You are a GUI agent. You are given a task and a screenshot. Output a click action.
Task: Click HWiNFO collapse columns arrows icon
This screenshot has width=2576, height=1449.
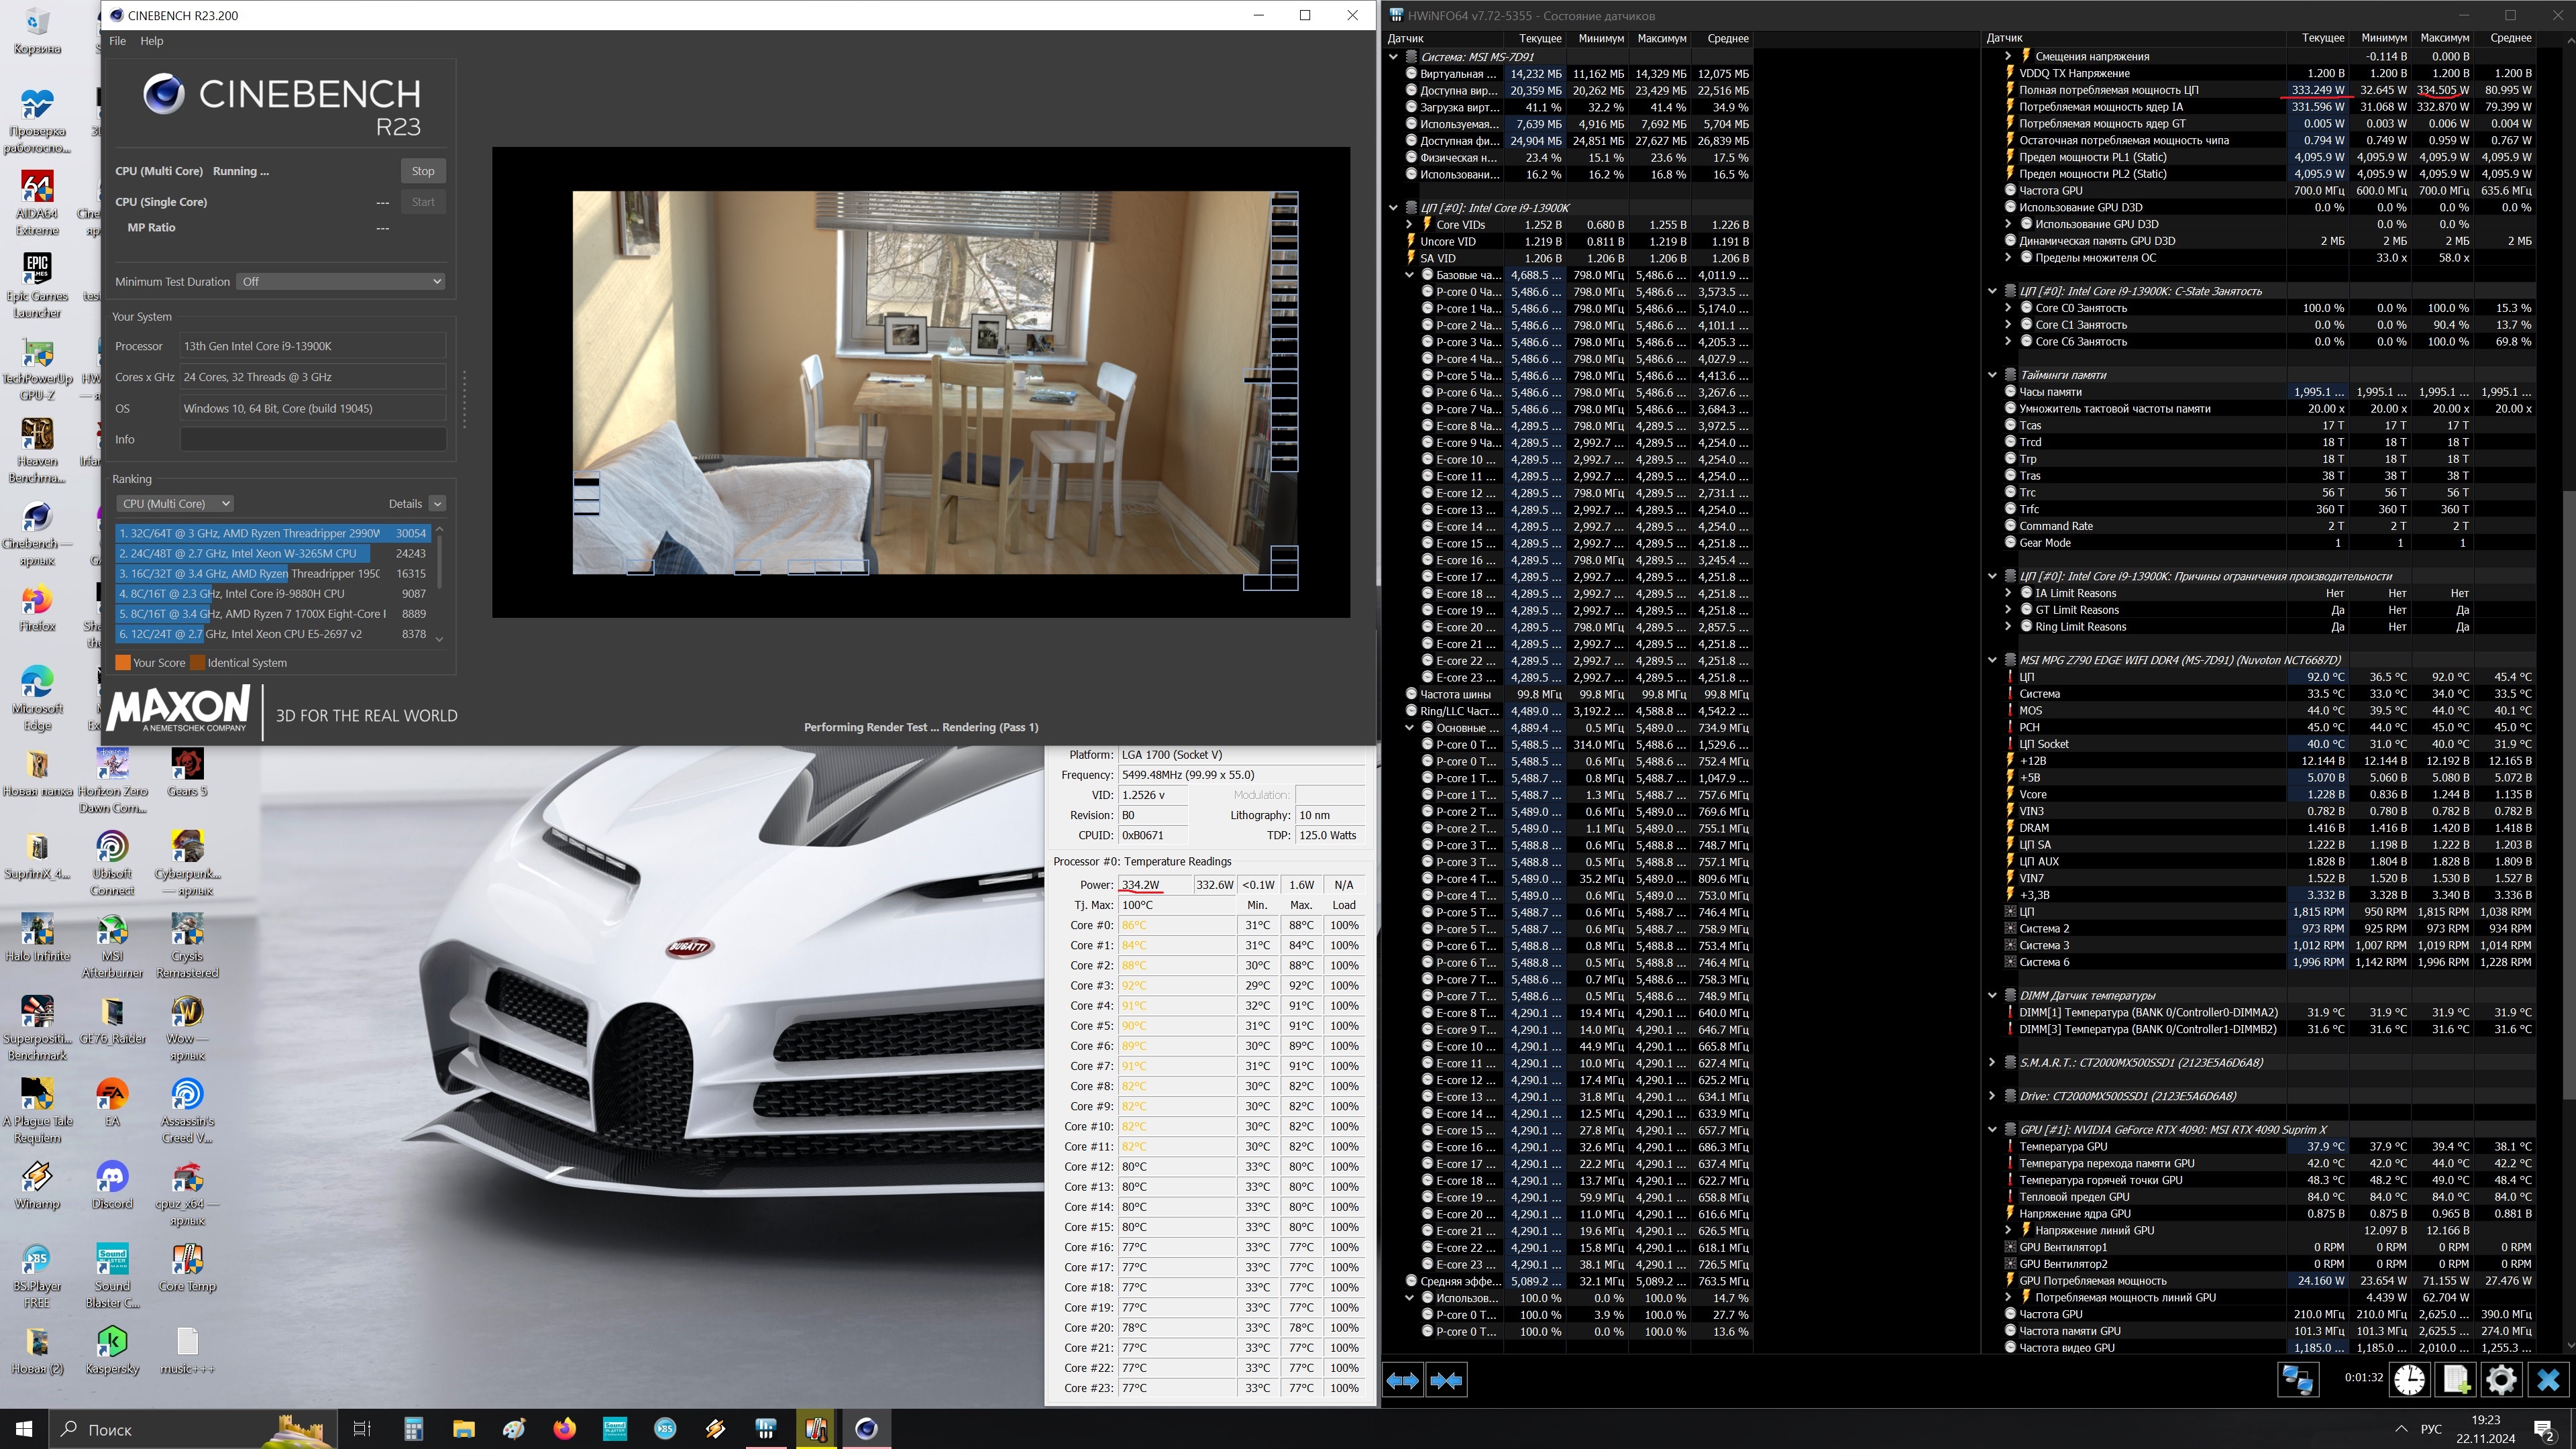point(1446,1380)
